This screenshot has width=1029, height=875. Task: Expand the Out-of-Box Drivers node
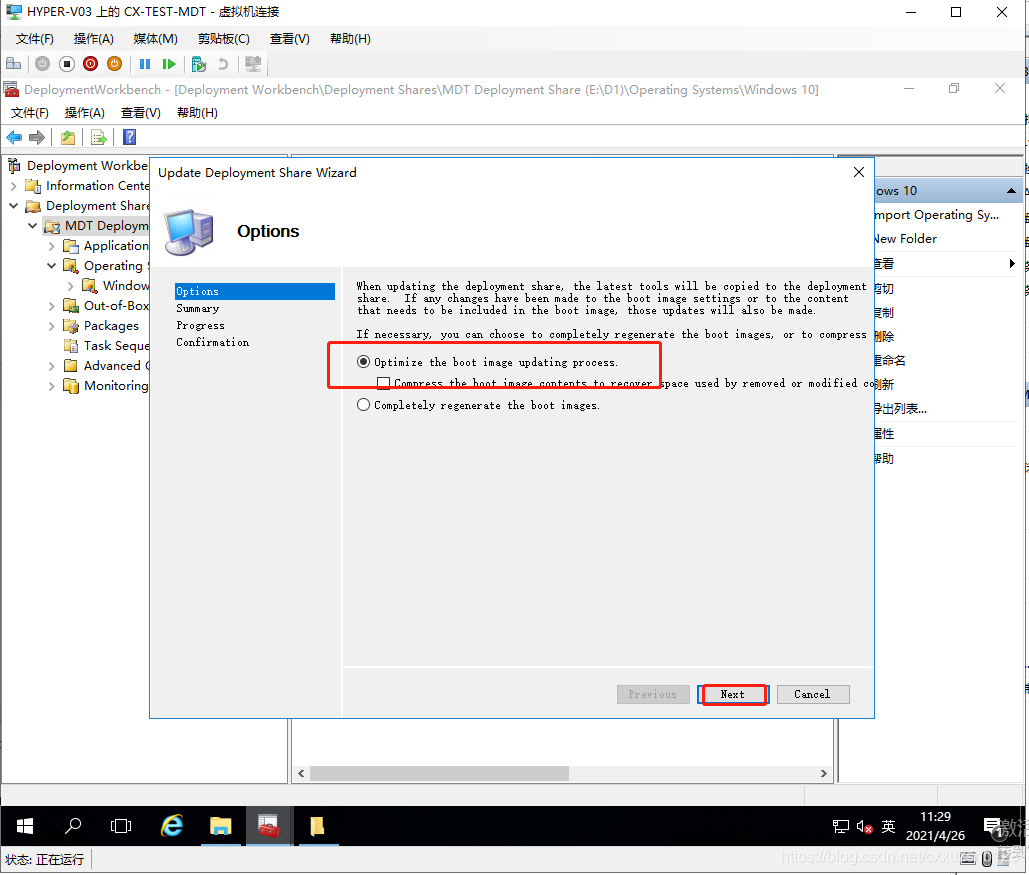coord(52,306)
